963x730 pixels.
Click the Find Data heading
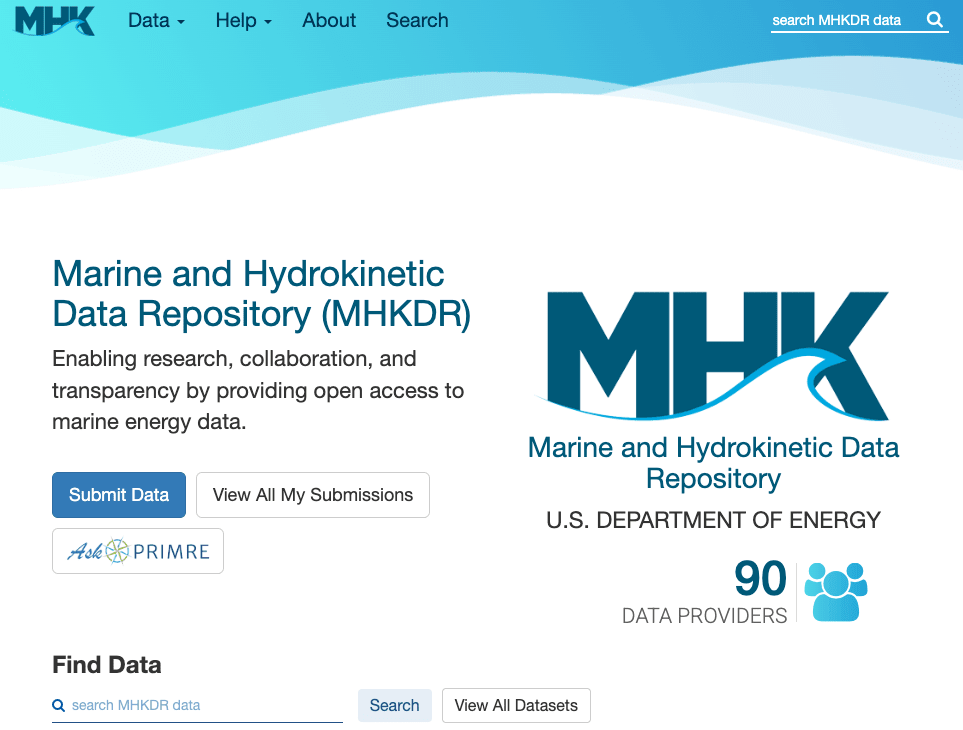pyautogui.click(x=107, y=665)
